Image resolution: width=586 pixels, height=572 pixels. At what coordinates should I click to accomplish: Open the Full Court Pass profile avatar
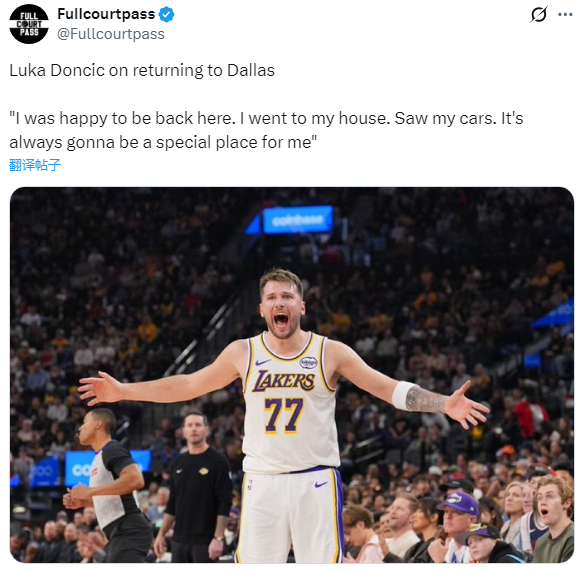(x=29, y=24)
